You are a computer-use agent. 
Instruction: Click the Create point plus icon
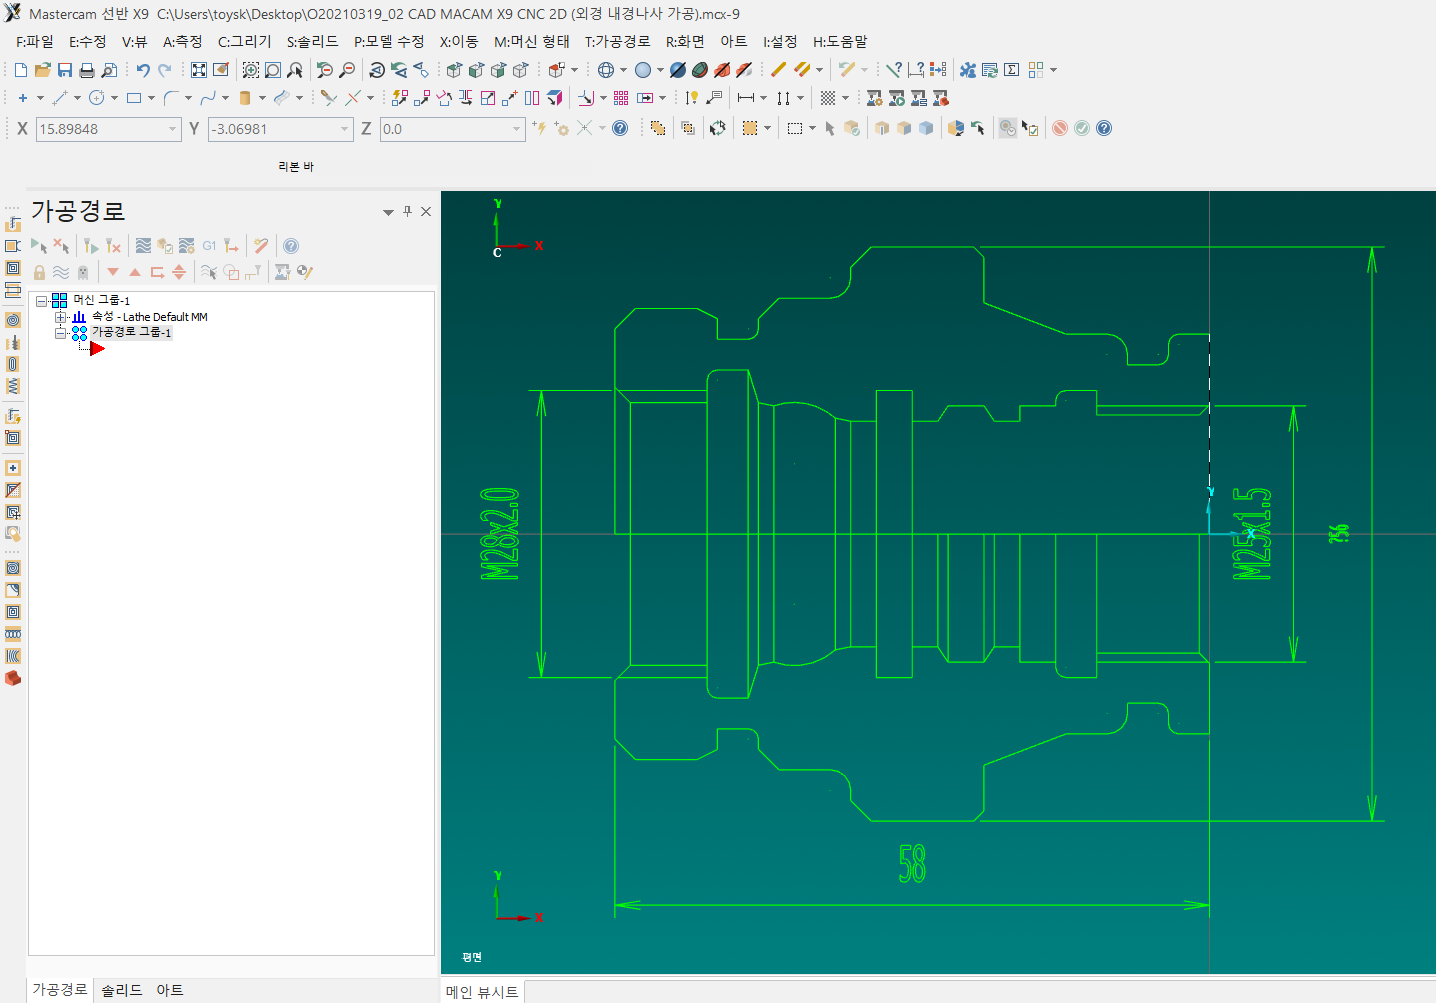coord(23,98)
